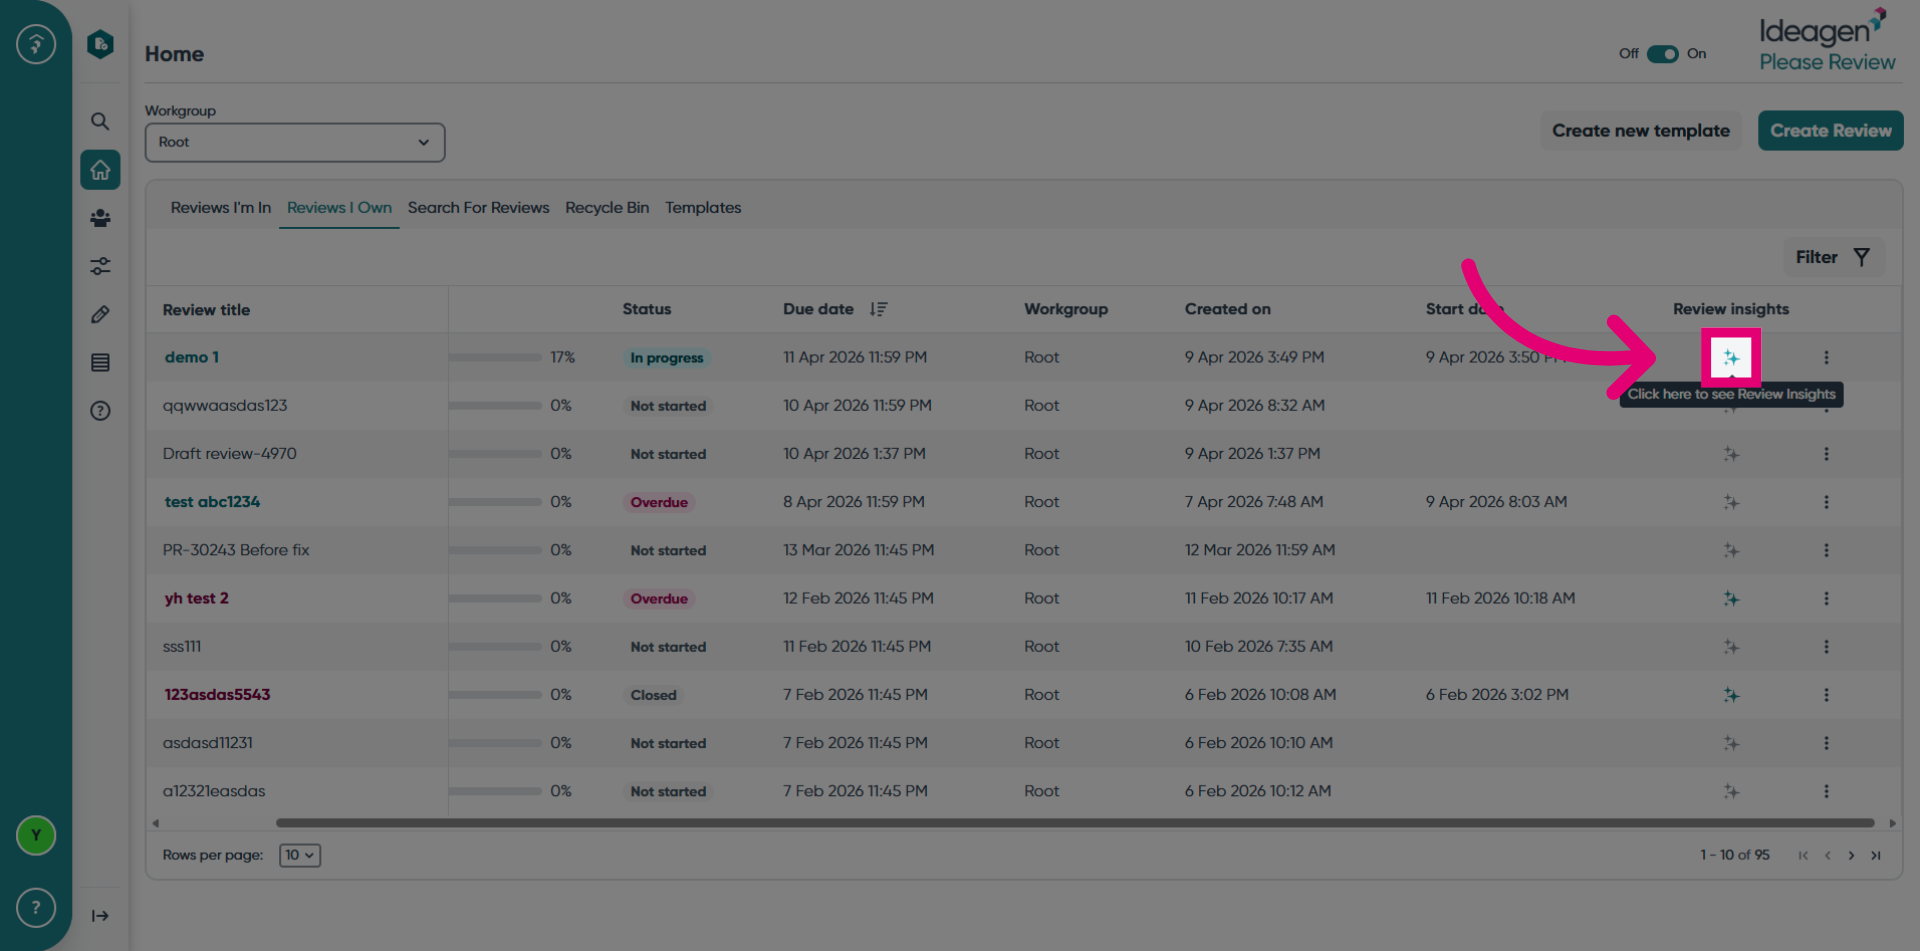Open the user avatar Y
Viewport: 1920px width, 951px height.
(x=36, y=835)
